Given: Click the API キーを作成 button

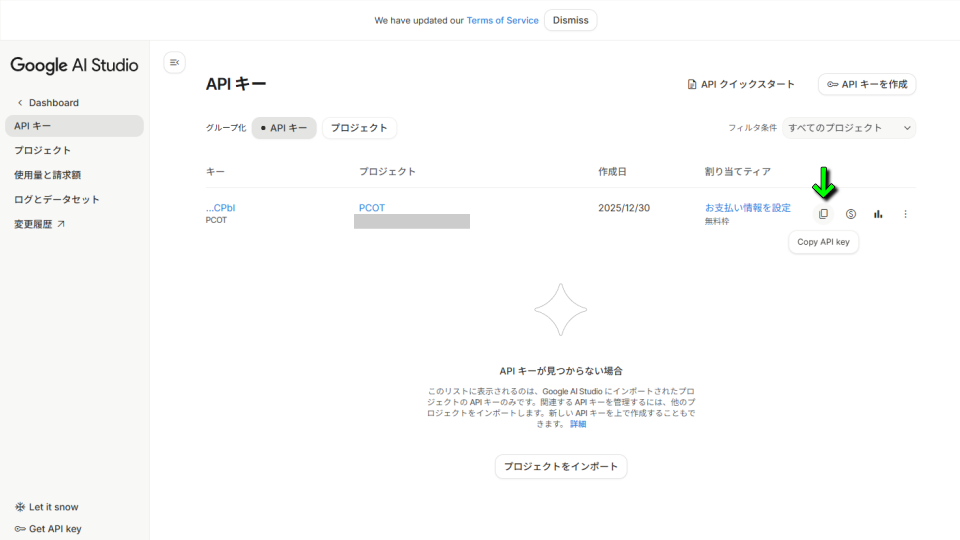Looking at the screenshot, I should point(866,85).
